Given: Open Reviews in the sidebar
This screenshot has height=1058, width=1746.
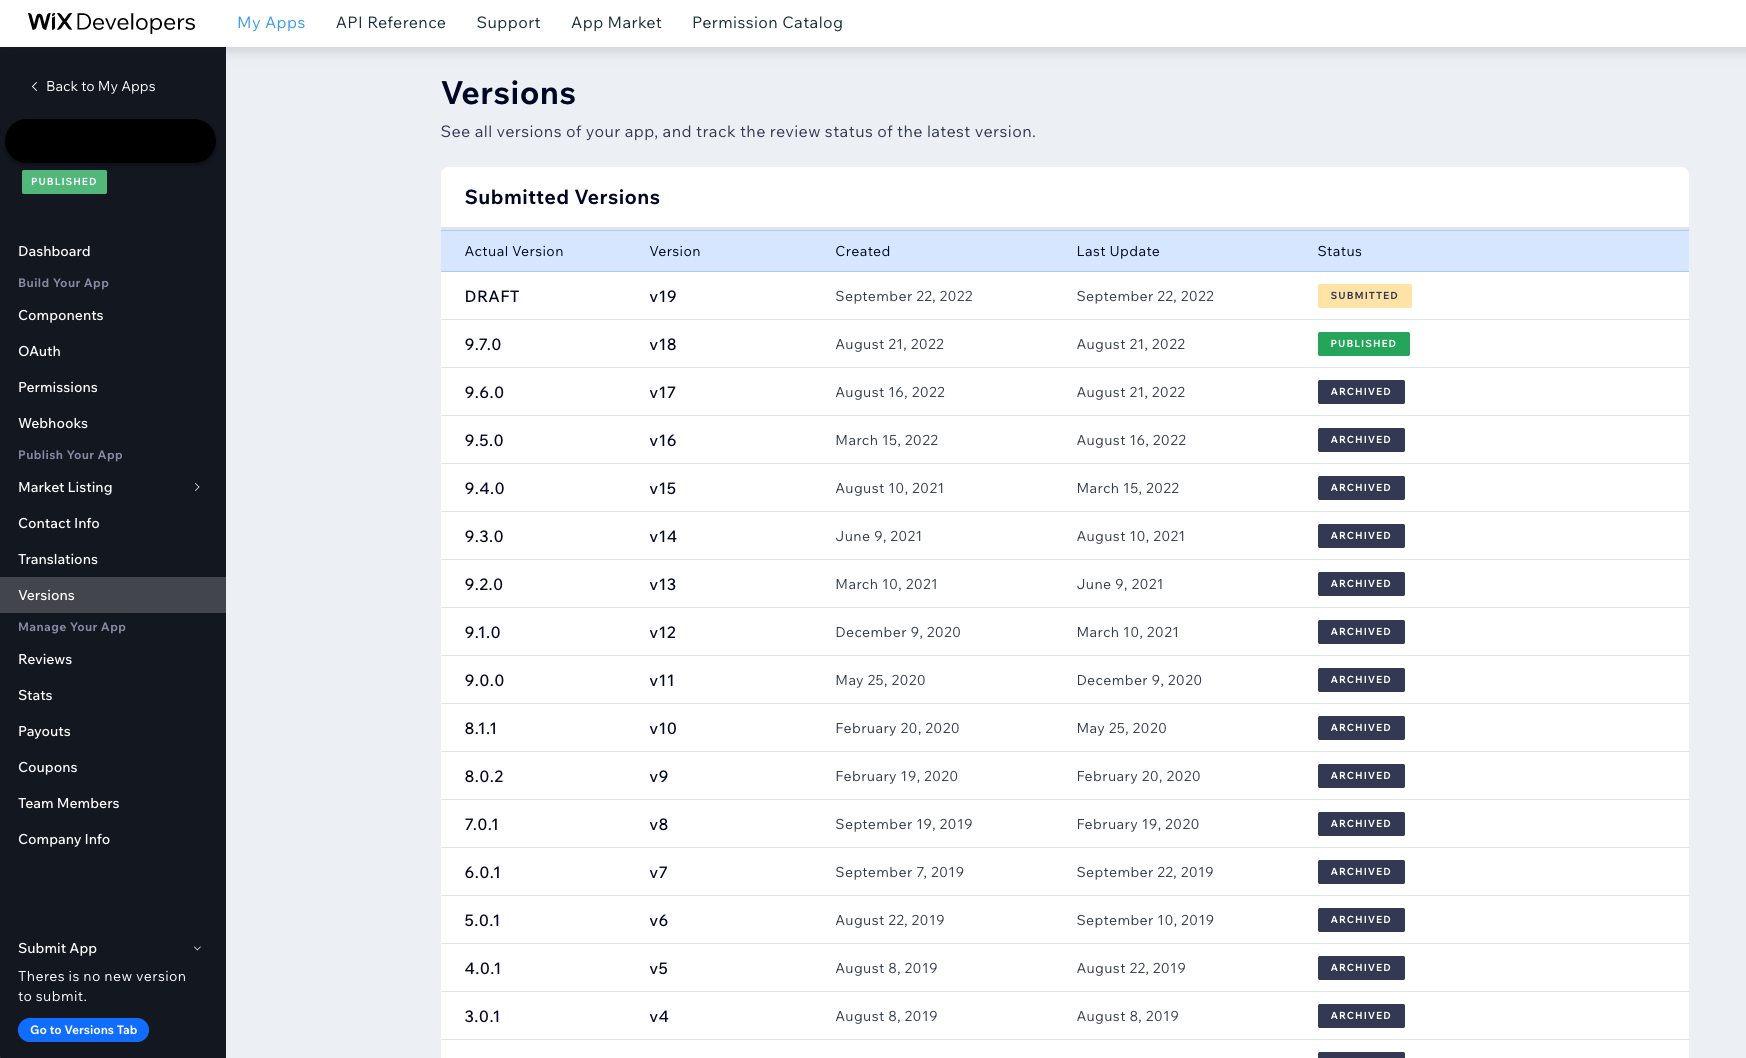Looking at the screenshot, I should [45, 659].
